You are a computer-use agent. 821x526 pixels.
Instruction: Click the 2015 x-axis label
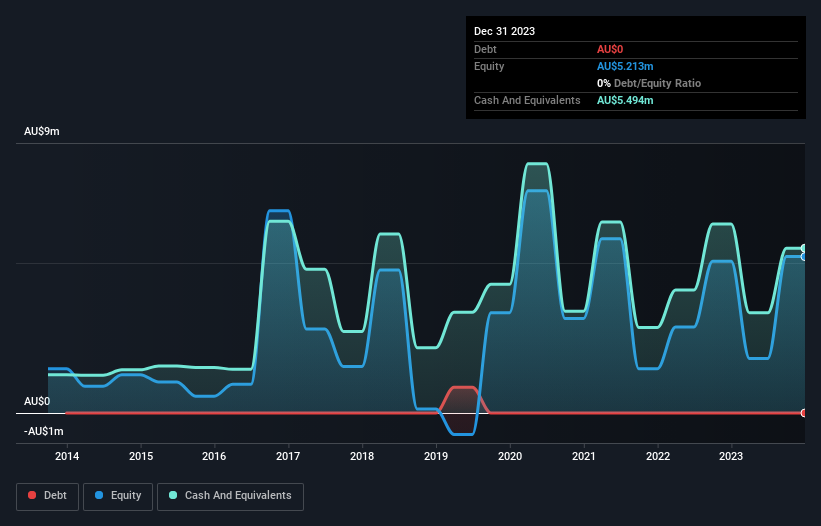pyautogui.click(x=141, y=456)
